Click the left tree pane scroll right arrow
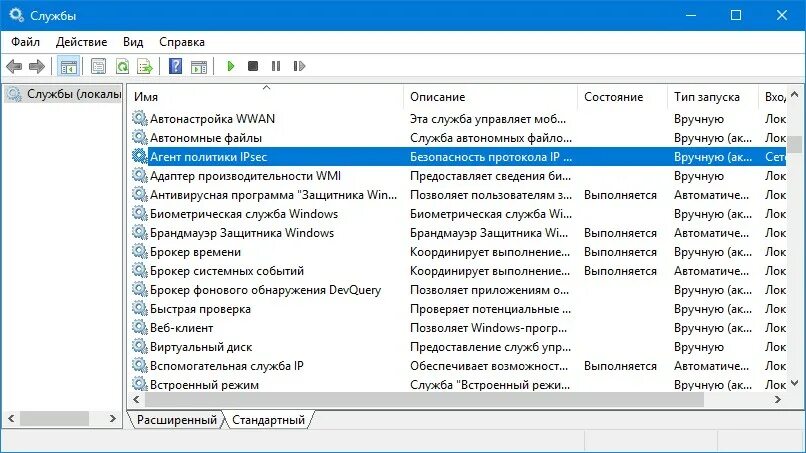Viewport: 806px width, 453px height. (113, 419)
